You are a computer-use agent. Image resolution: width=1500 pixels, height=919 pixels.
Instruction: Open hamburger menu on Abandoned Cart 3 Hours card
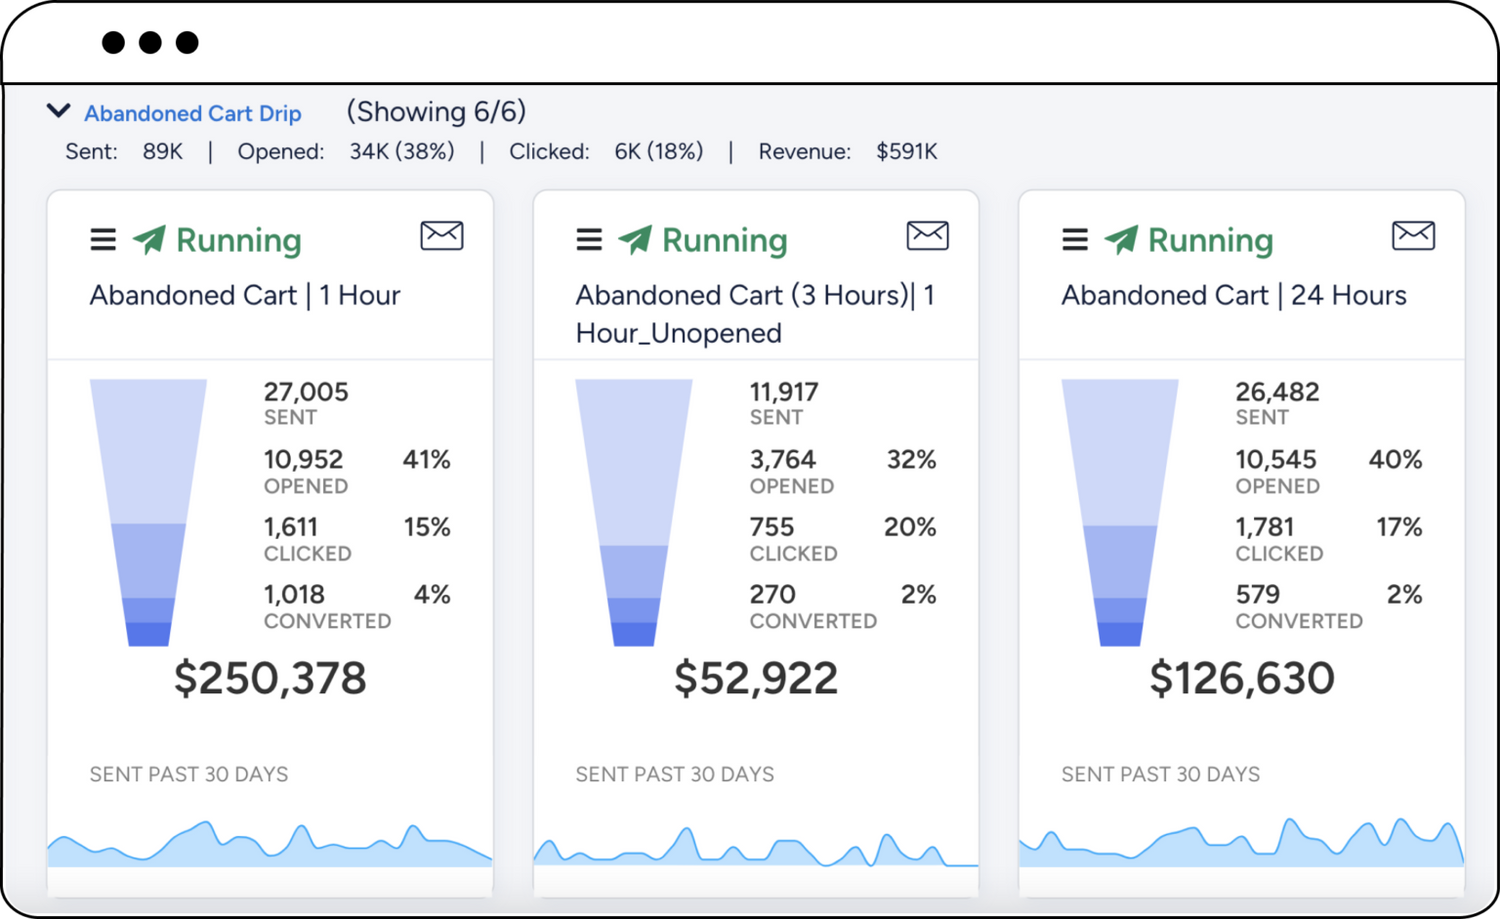point(589,240)
